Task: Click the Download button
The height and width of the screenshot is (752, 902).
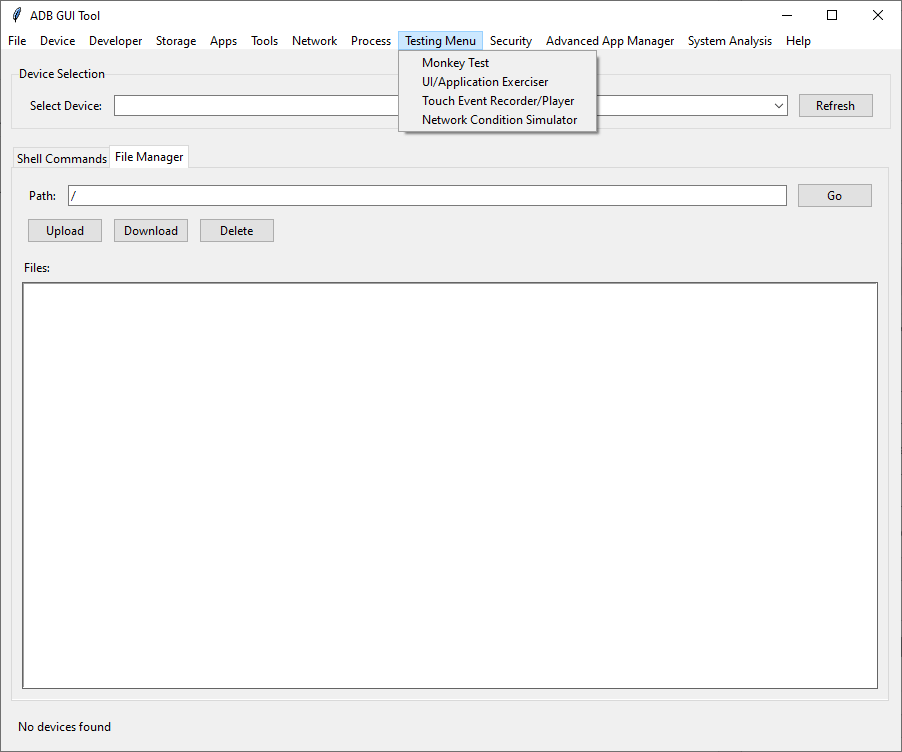Action: (150, 230)
